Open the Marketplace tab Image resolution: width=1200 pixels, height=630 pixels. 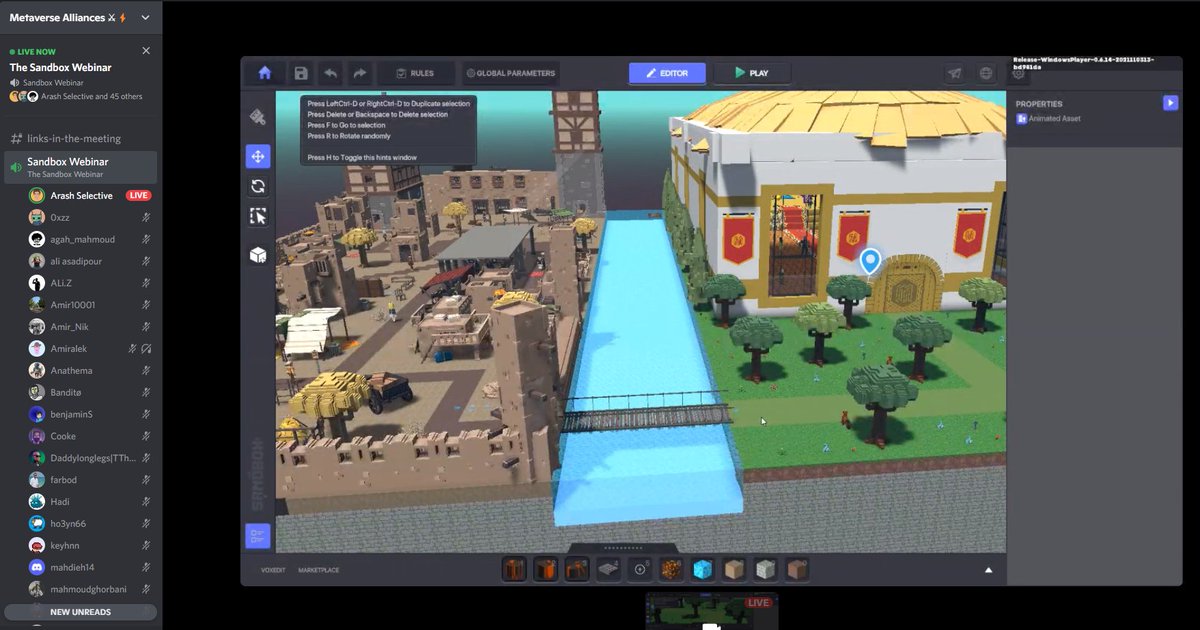[318, 570]
